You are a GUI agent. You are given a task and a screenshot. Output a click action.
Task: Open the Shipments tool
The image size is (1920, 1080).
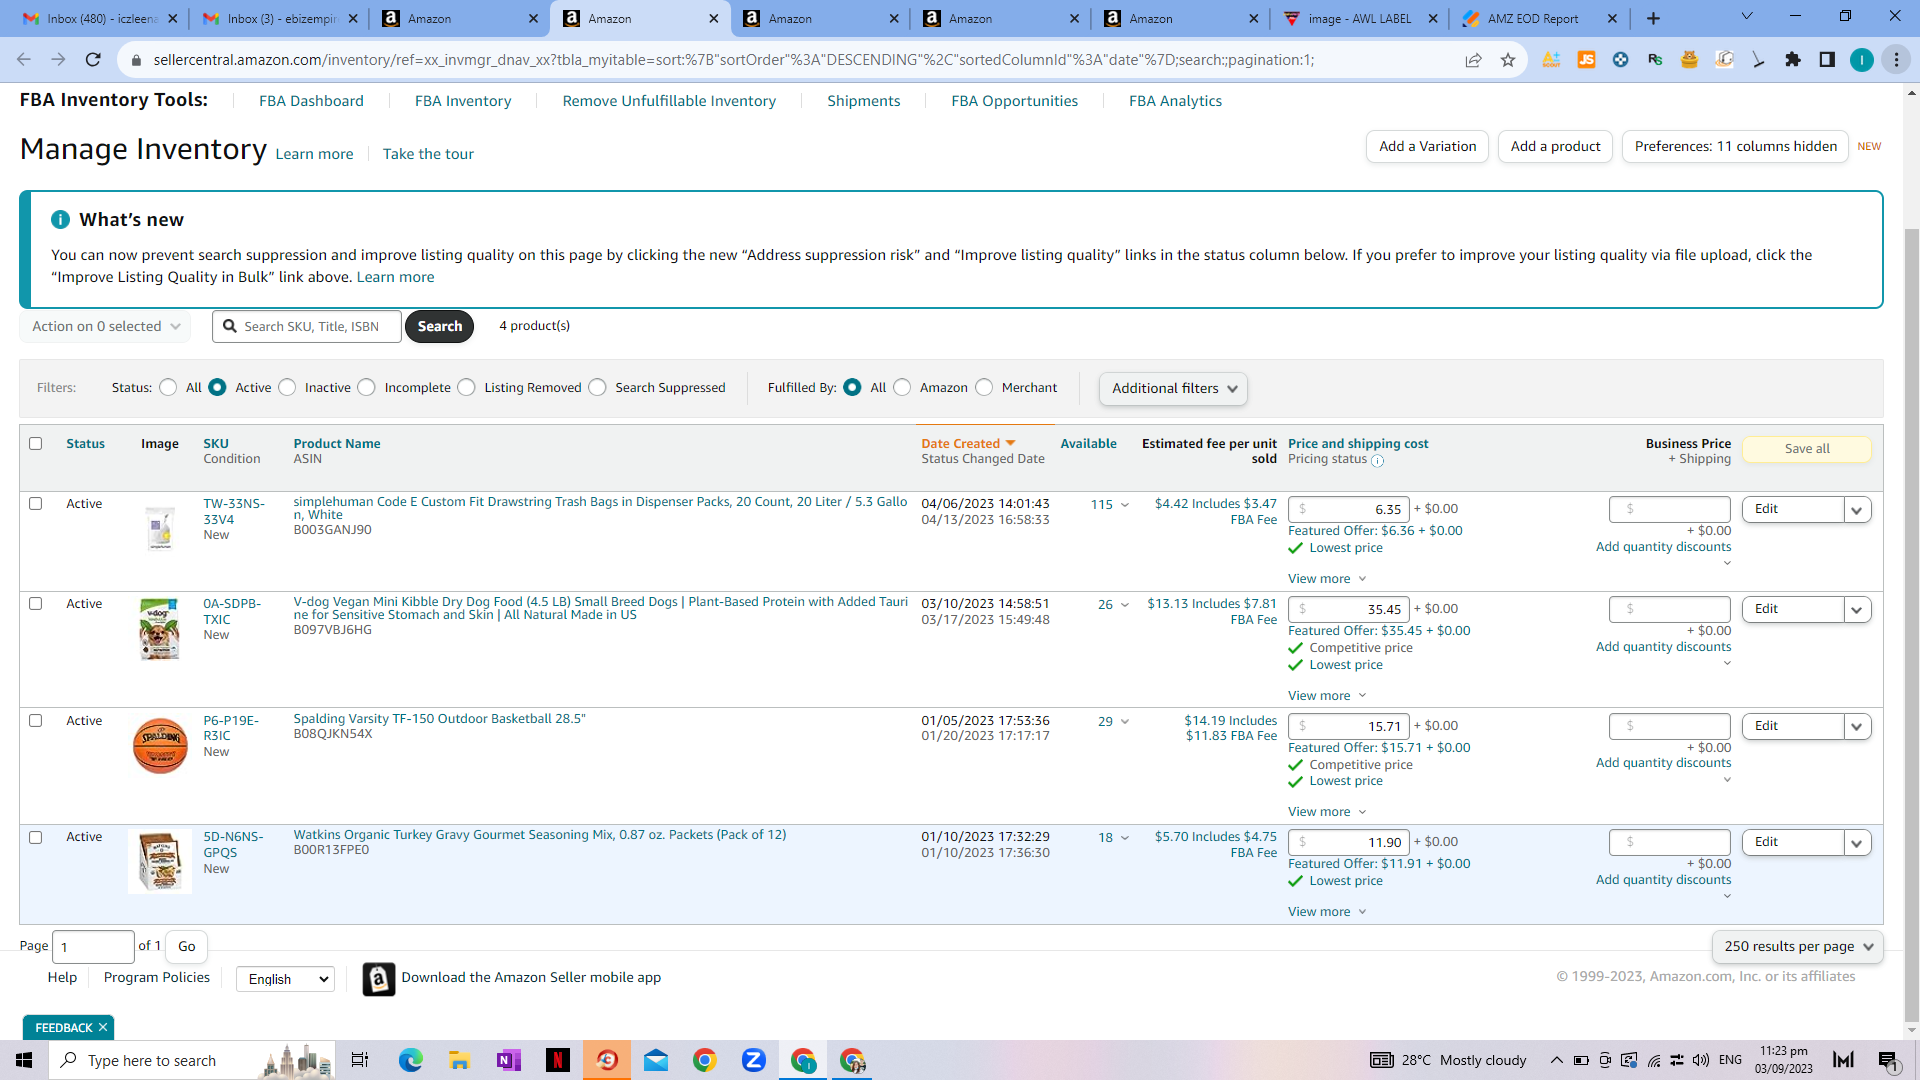click(864, 101)
